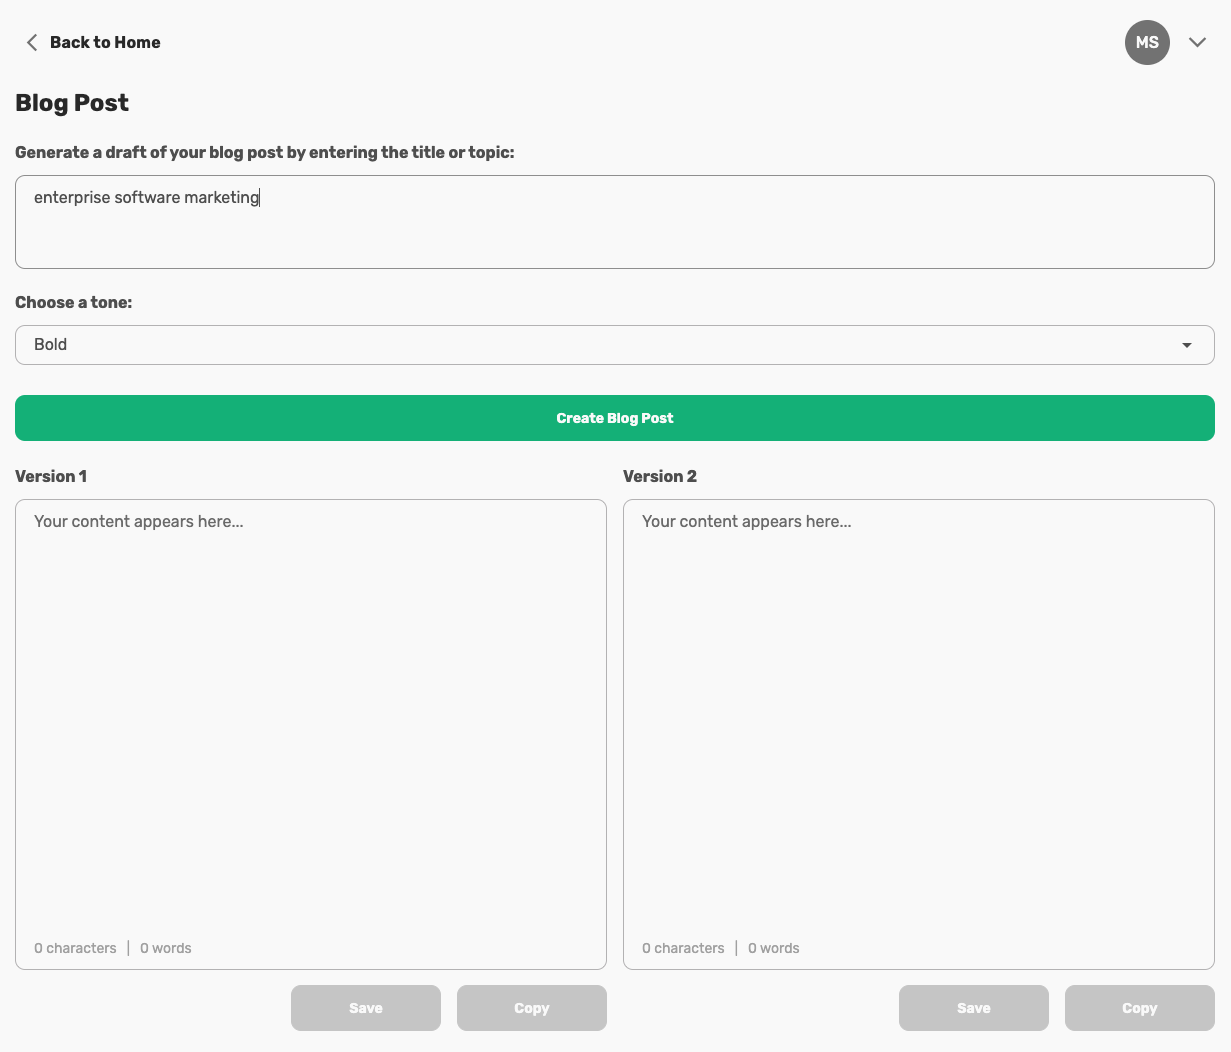Focus the blog topic text field
Image resolution: width=1231 pixels, height=1052 pixels.
pyautogui.click(x=615, y=222)
